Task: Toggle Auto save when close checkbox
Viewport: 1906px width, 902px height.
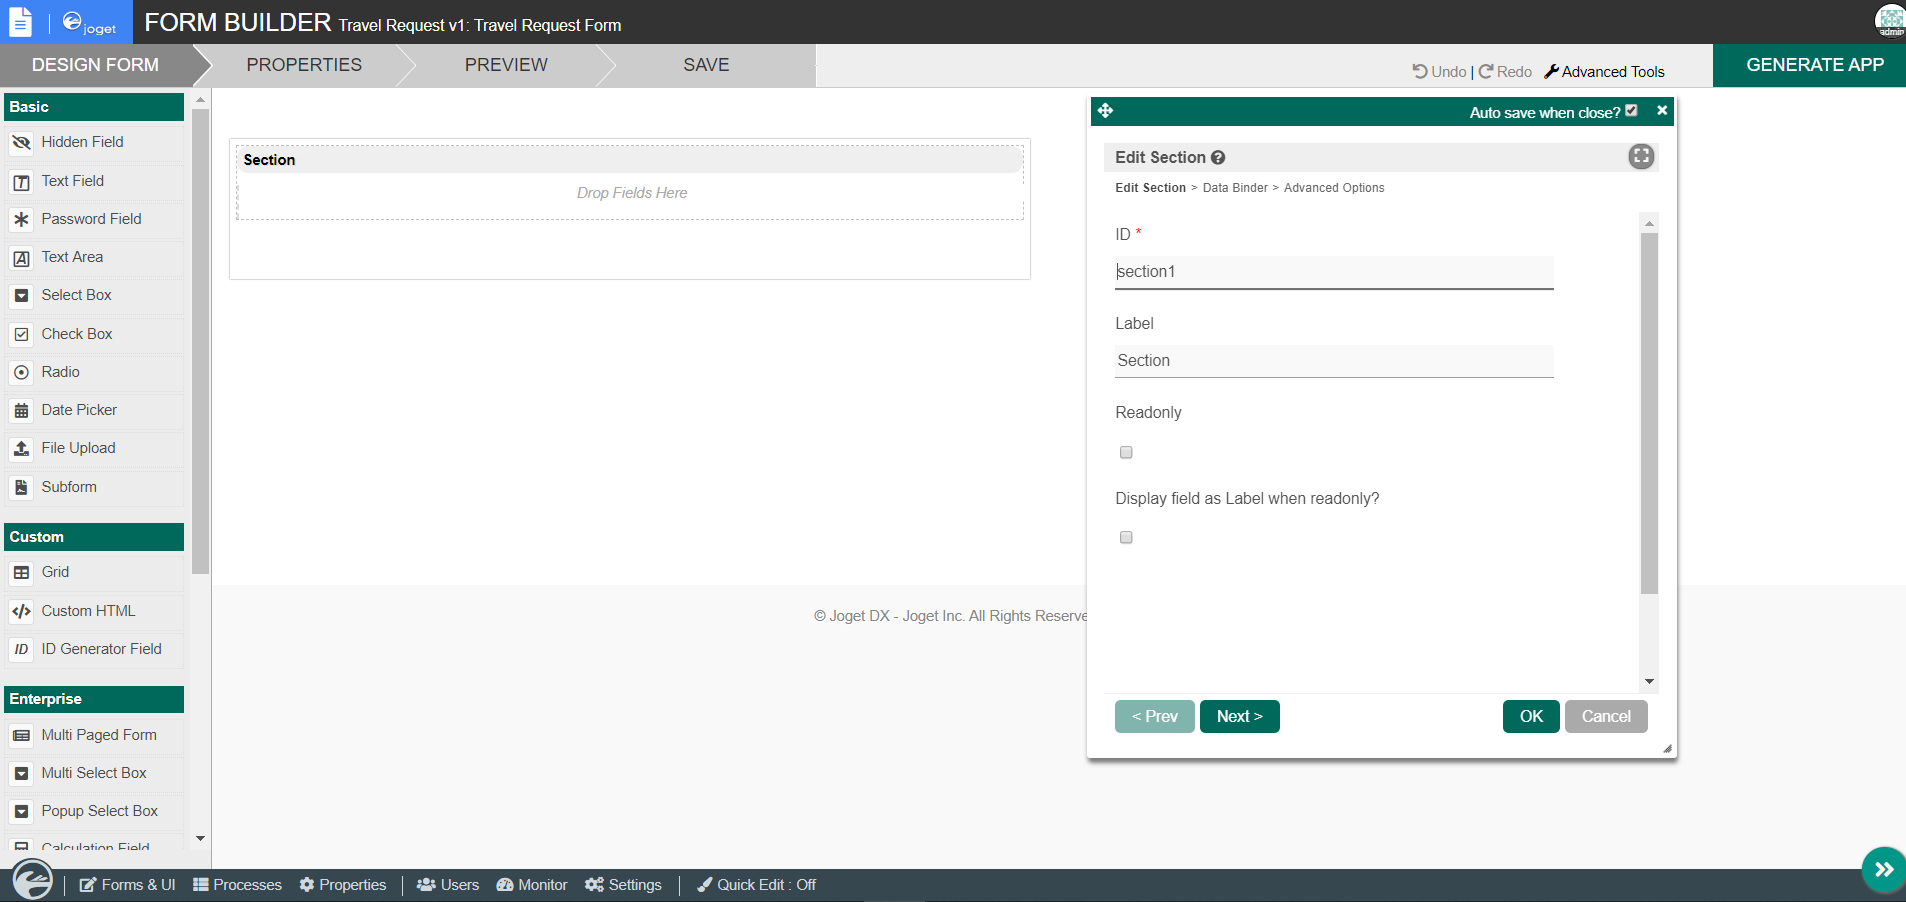Action: (1631, 111)
